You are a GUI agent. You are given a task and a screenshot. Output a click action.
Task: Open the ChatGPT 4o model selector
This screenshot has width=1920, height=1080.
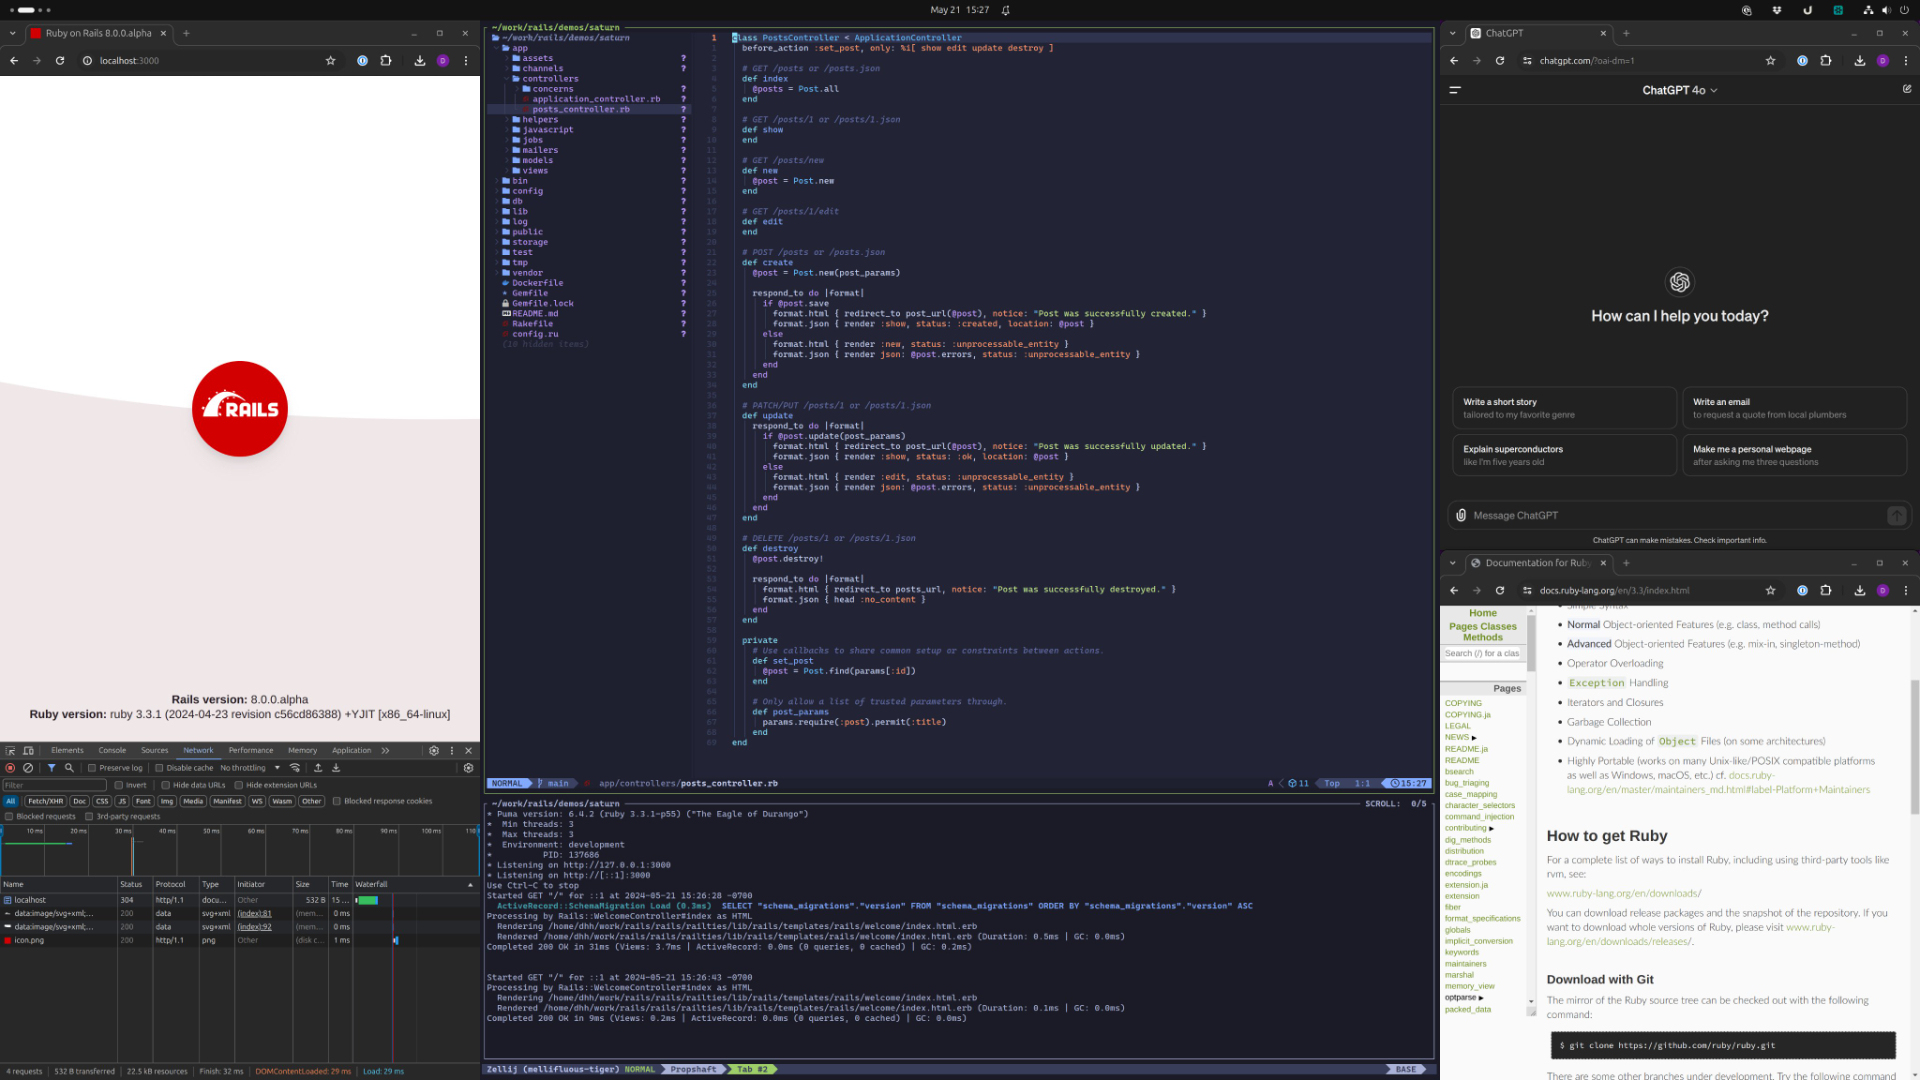click(1679, 90)
